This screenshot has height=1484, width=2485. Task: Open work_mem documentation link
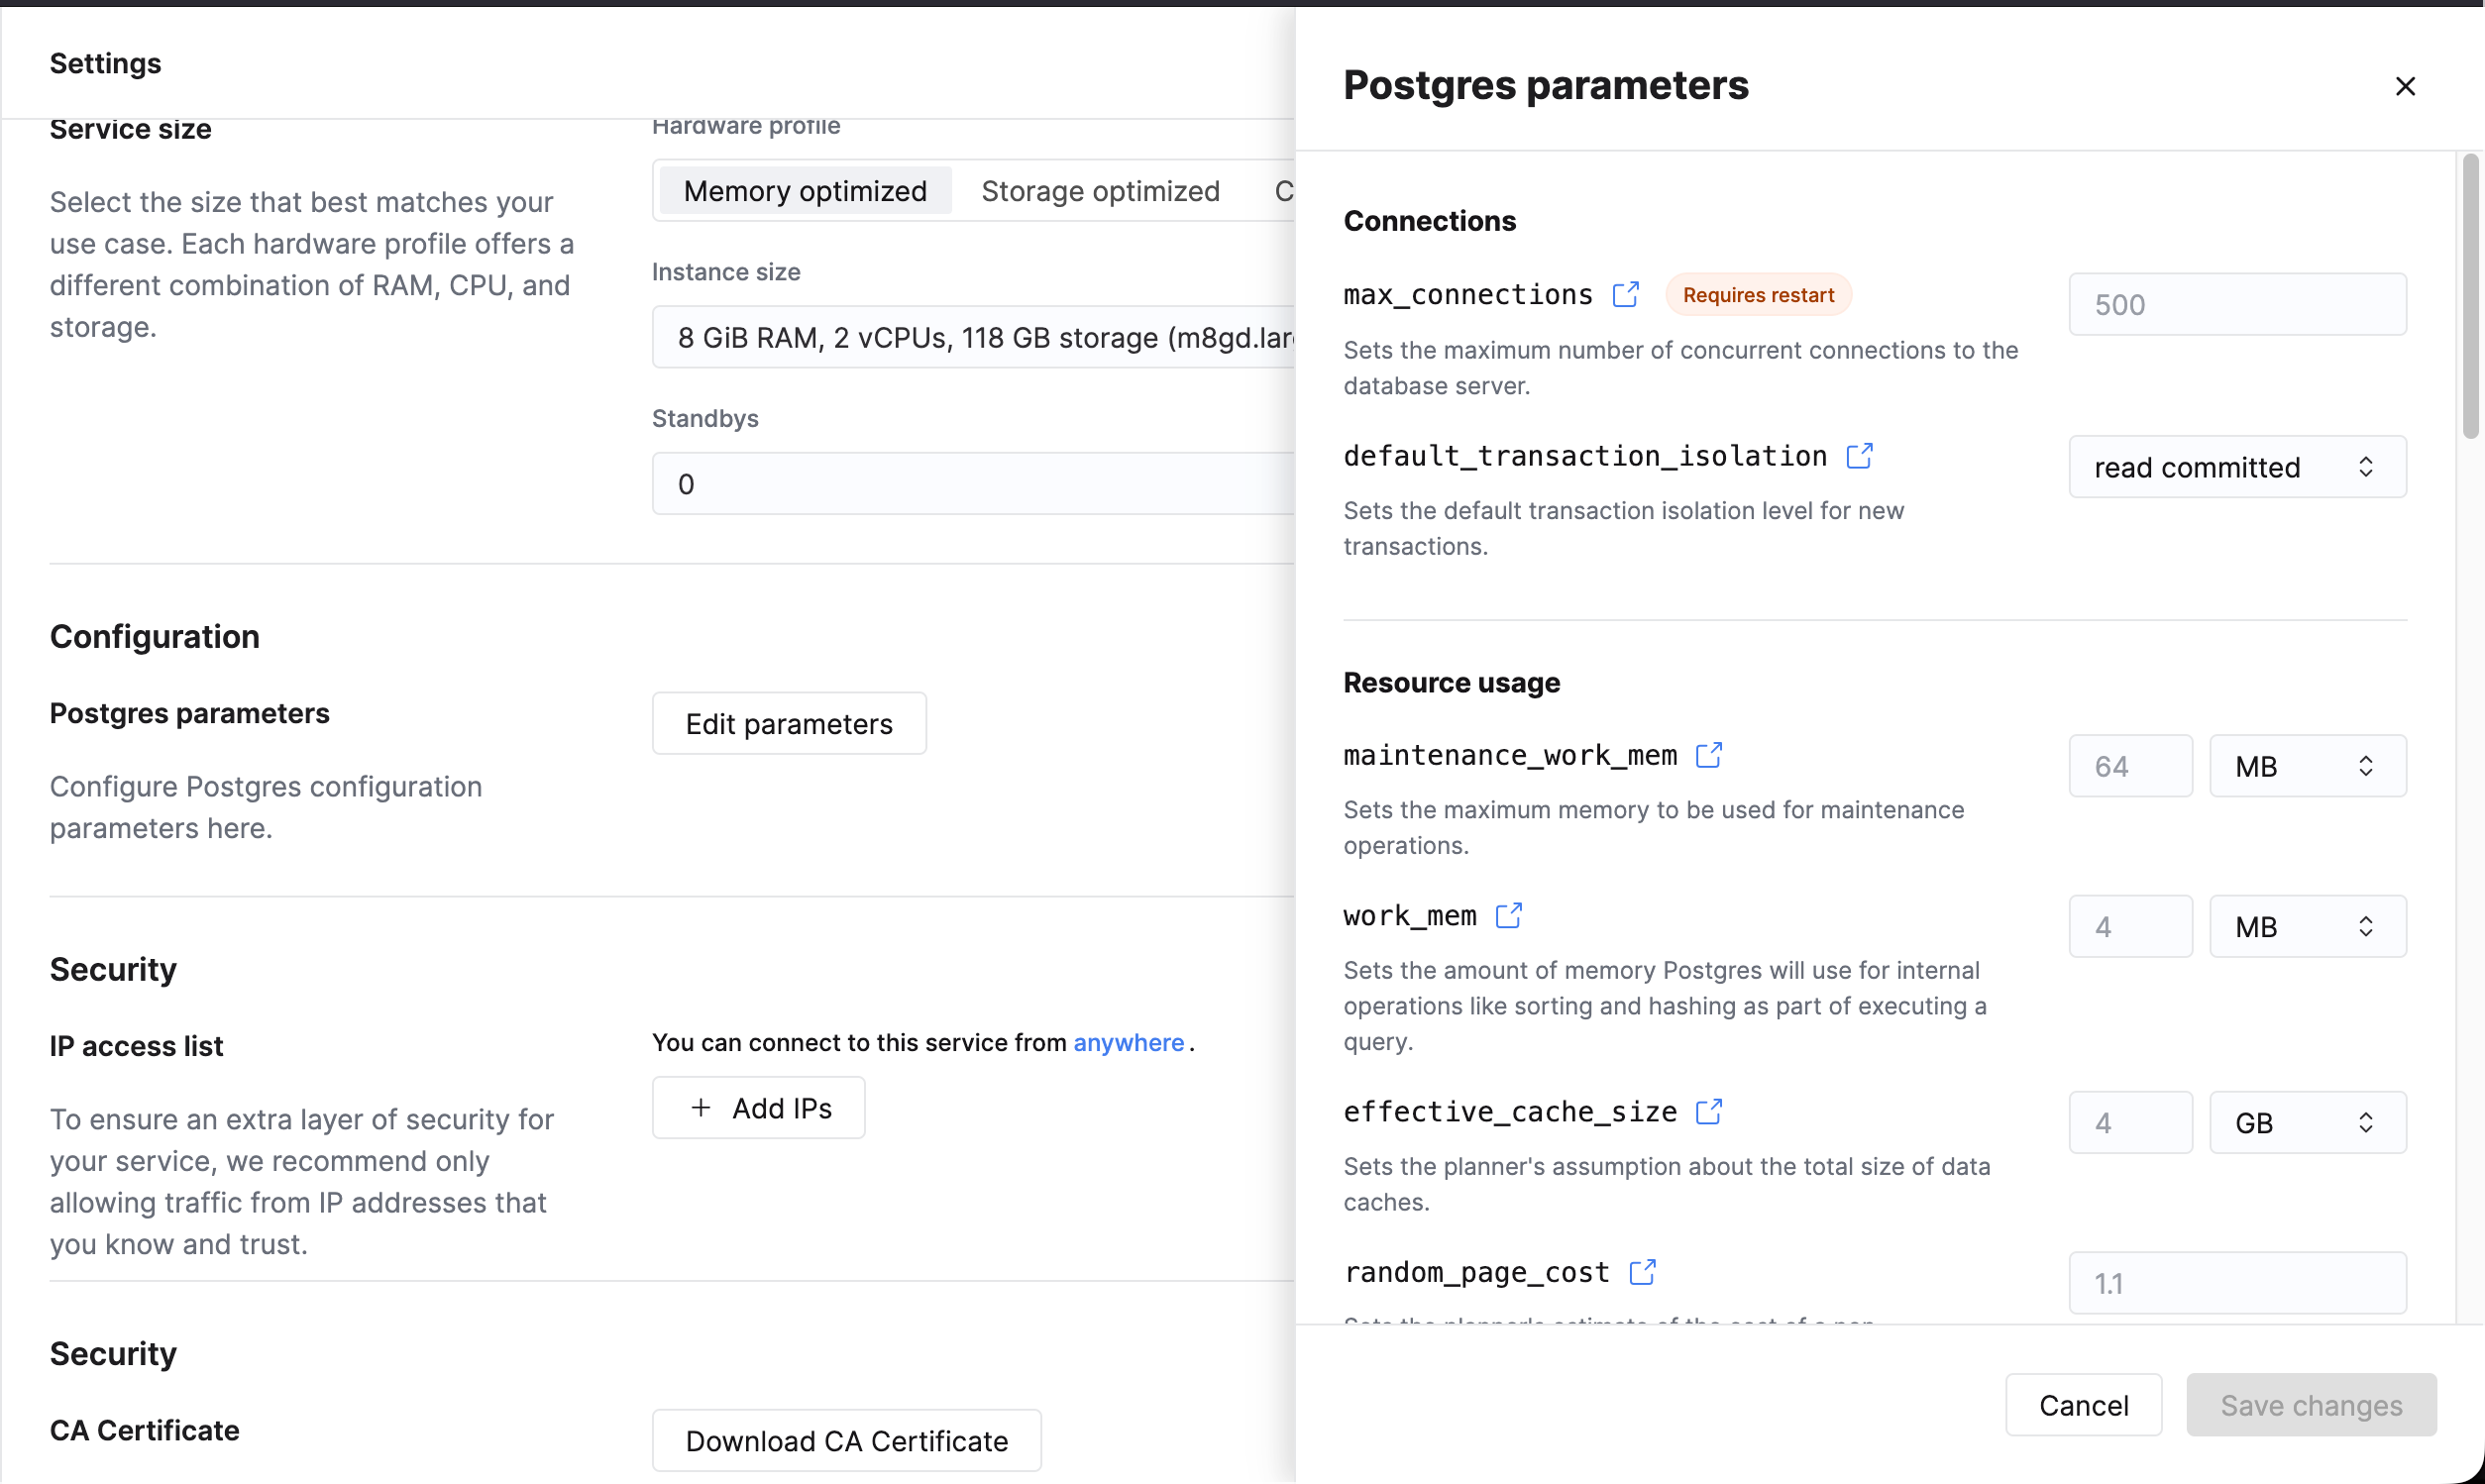pos(1509,914)
